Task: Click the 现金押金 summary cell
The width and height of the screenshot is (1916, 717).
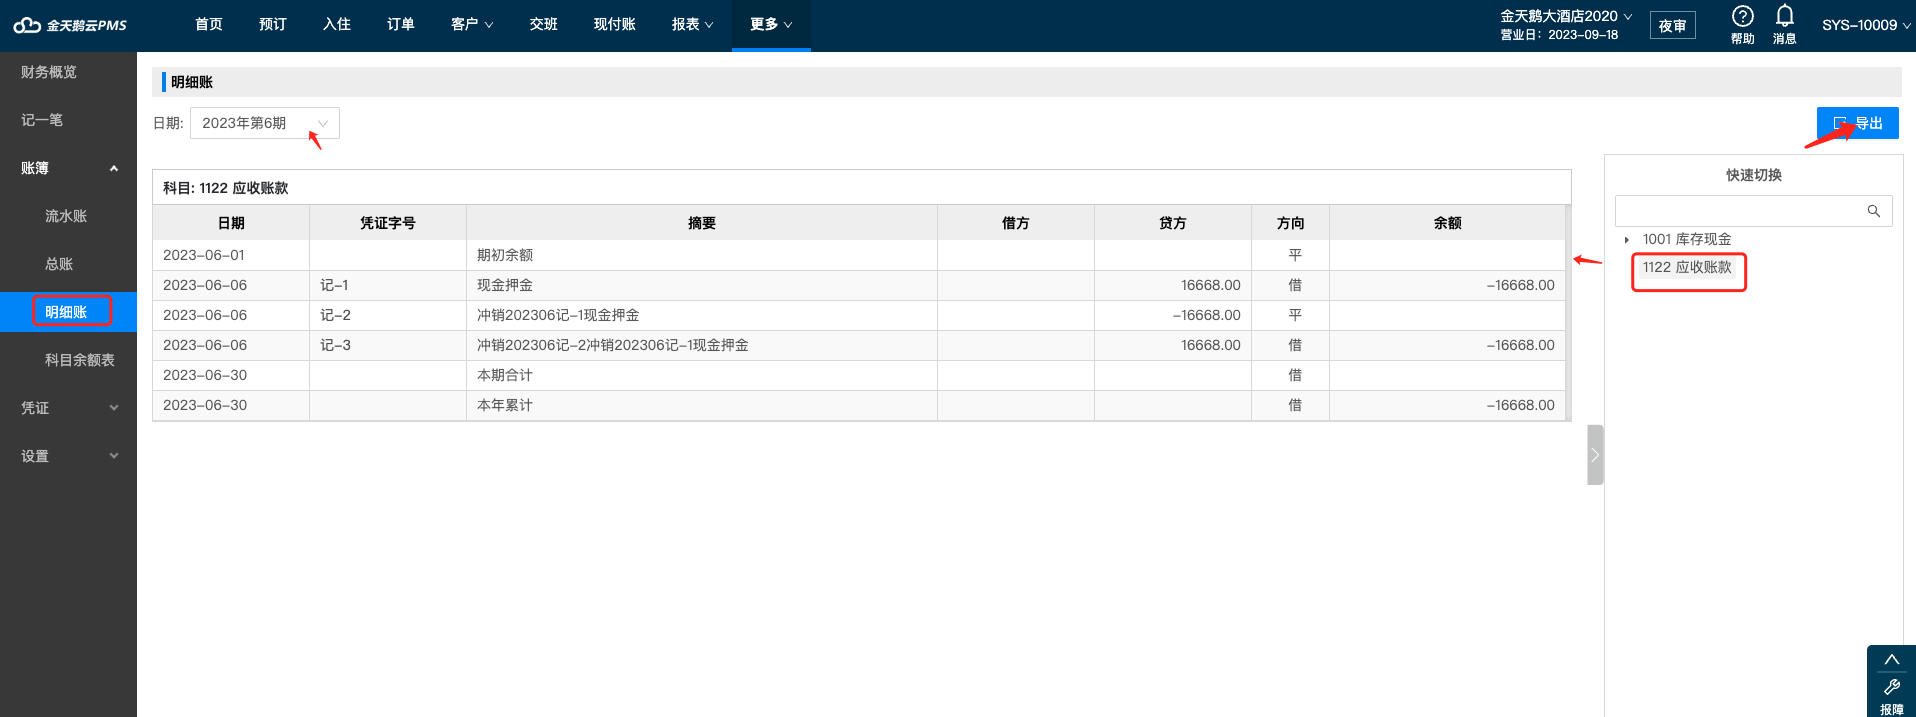Action: (702, 285)
